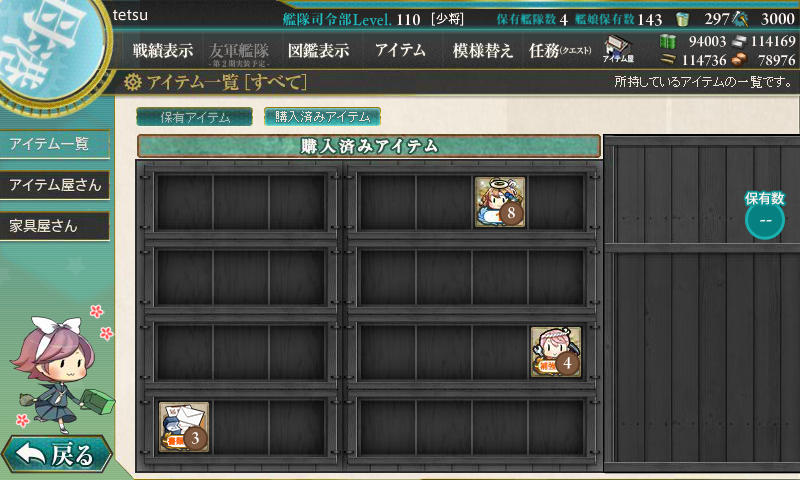Open the 任務 (クエスト) menu

[x=560, y=50]
